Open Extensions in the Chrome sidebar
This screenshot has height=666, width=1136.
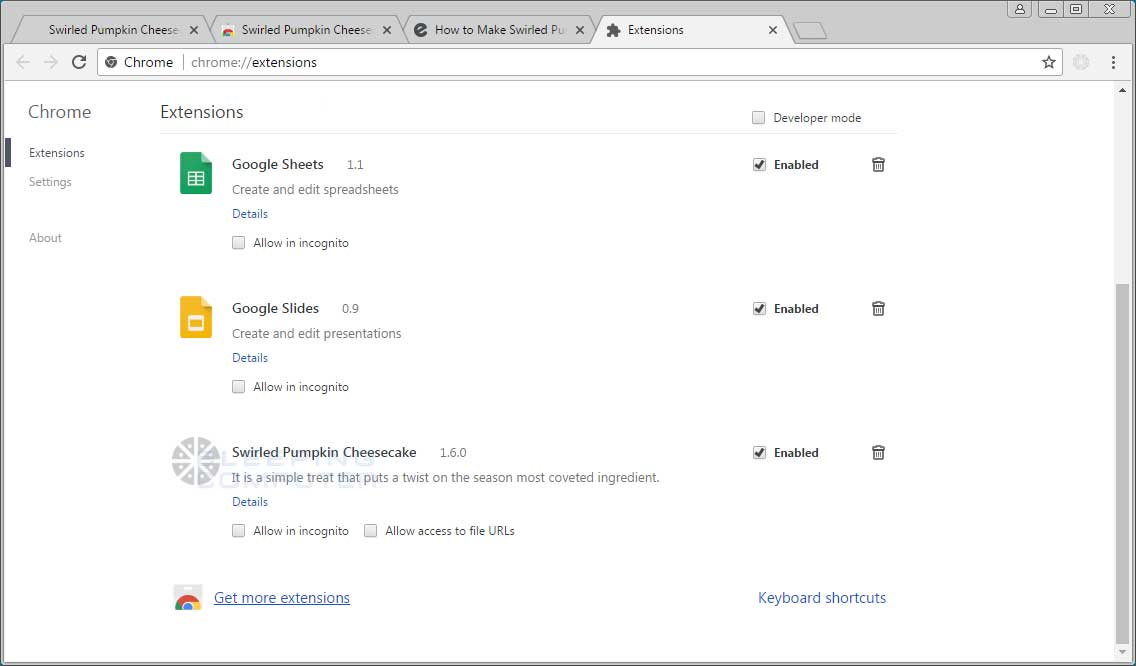click(57, 153)
